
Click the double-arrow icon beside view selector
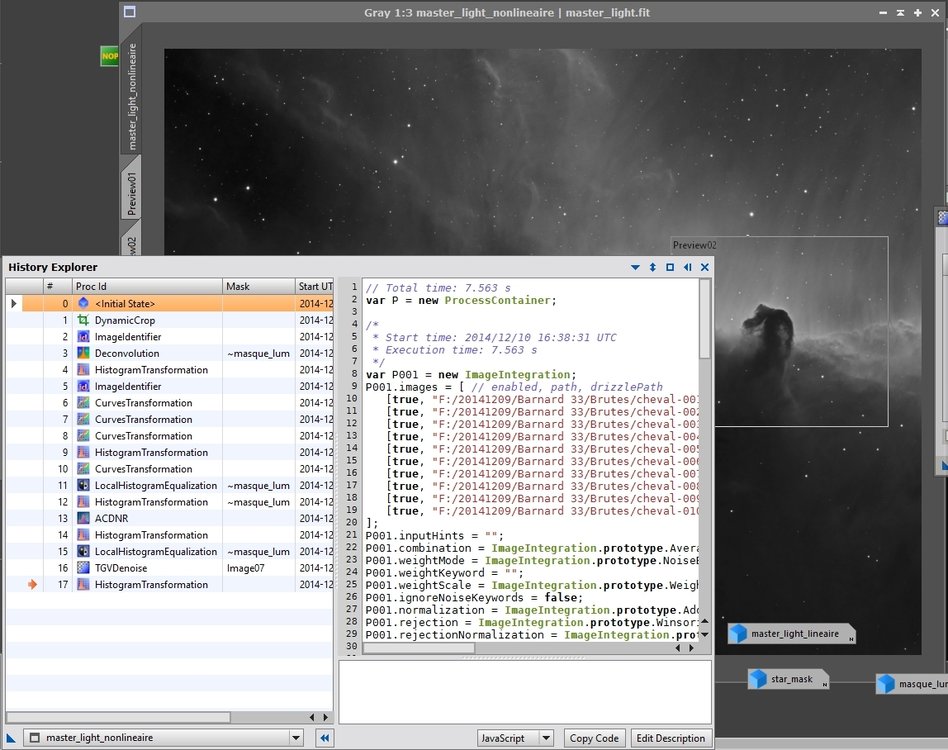tap(324, 738)
